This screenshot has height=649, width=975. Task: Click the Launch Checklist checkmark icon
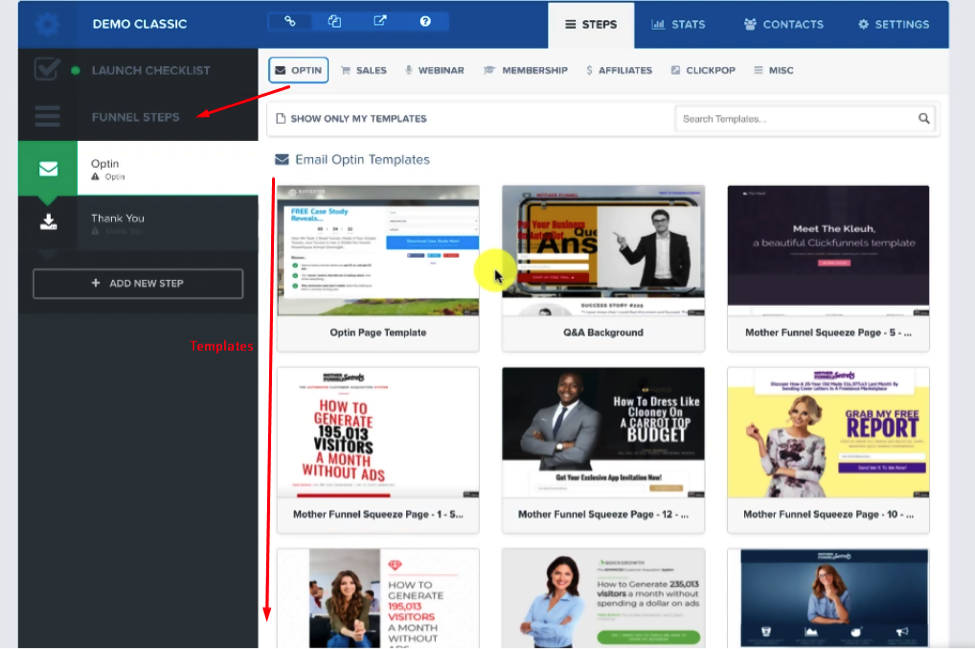tap(47, 70)
